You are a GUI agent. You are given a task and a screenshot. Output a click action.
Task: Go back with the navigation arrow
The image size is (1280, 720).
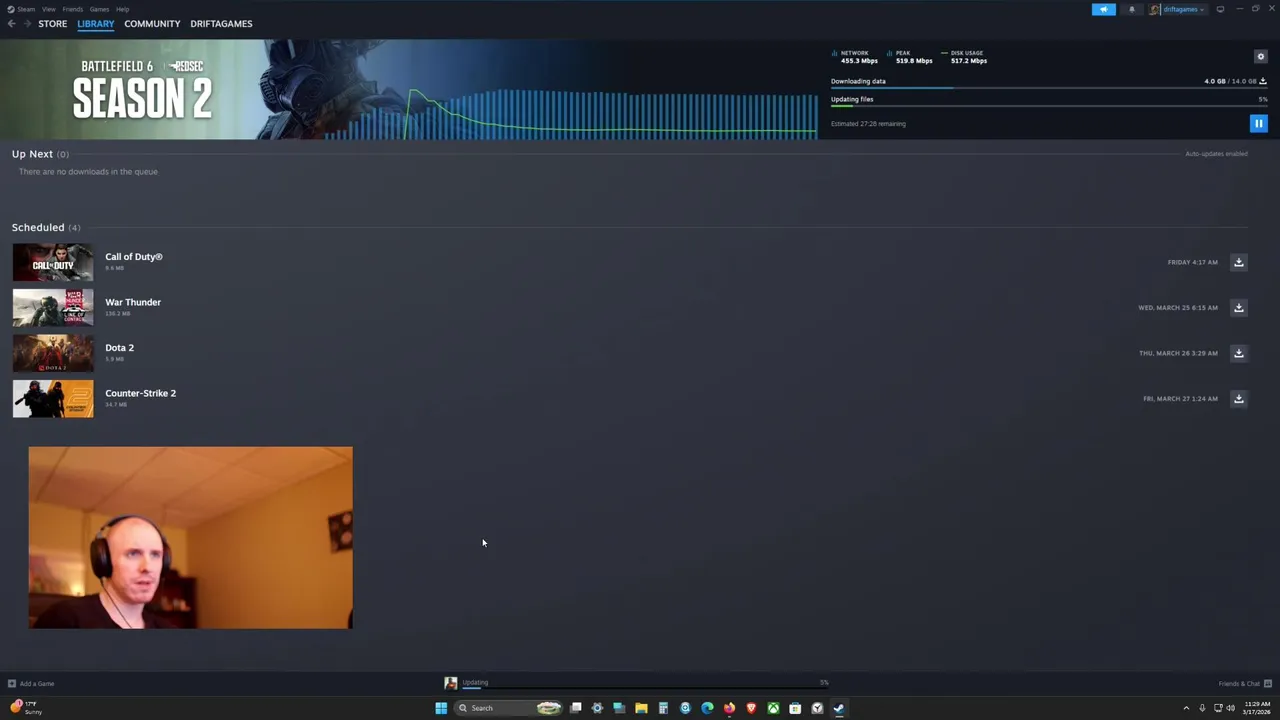point(12,23)
